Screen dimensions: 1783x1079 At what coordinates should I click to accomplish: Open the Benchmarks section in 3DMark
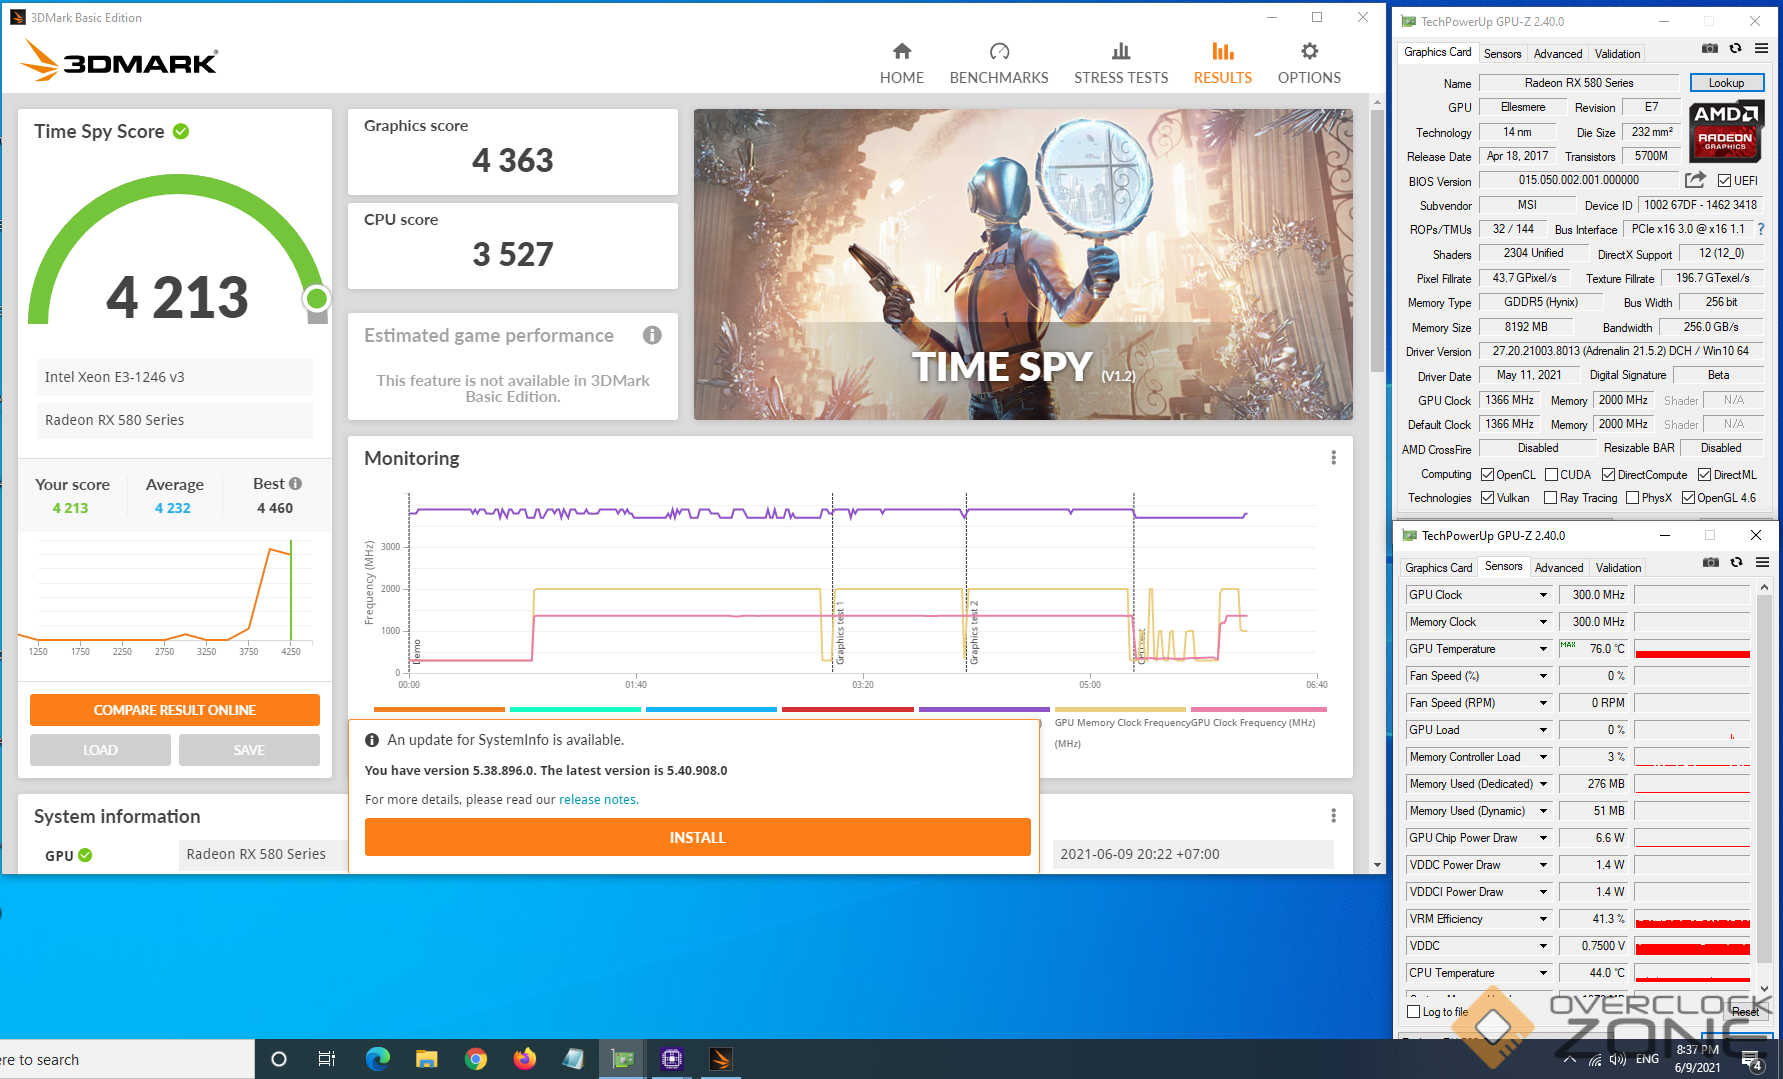998,63
